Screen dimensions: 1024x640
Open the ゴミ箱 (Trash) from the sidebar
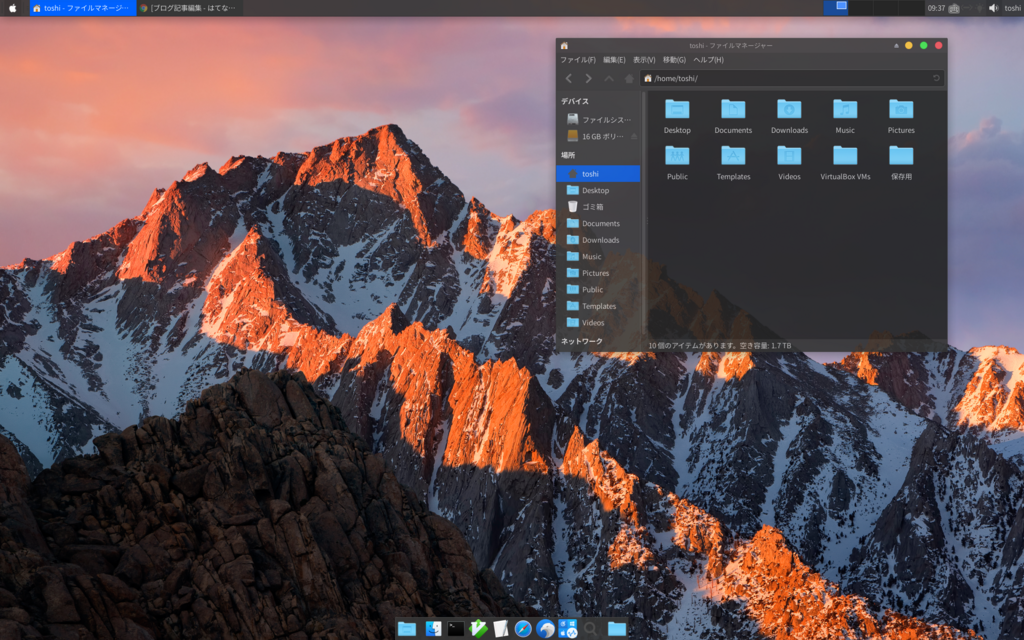click(592, 206)
